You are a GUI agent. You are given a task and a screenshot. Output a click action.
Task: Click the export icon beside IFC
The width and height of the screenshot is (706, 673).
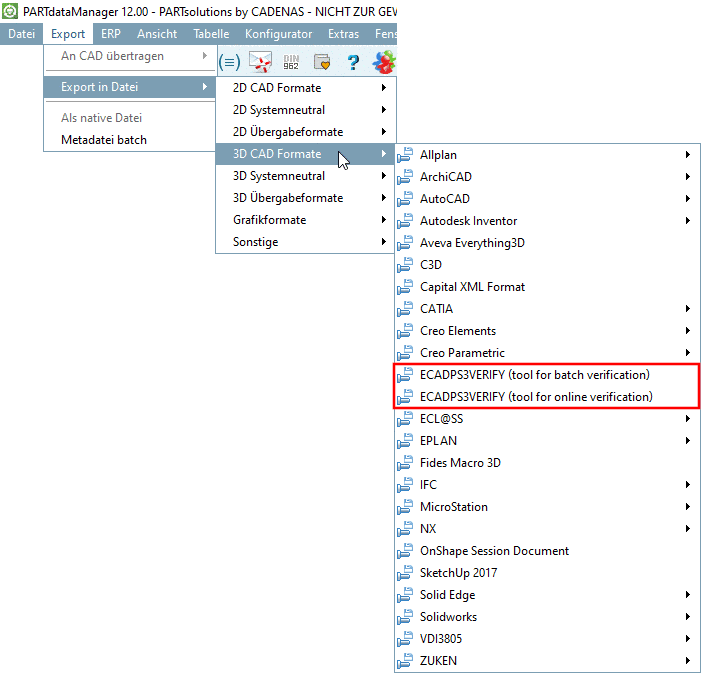coord(405,485)
